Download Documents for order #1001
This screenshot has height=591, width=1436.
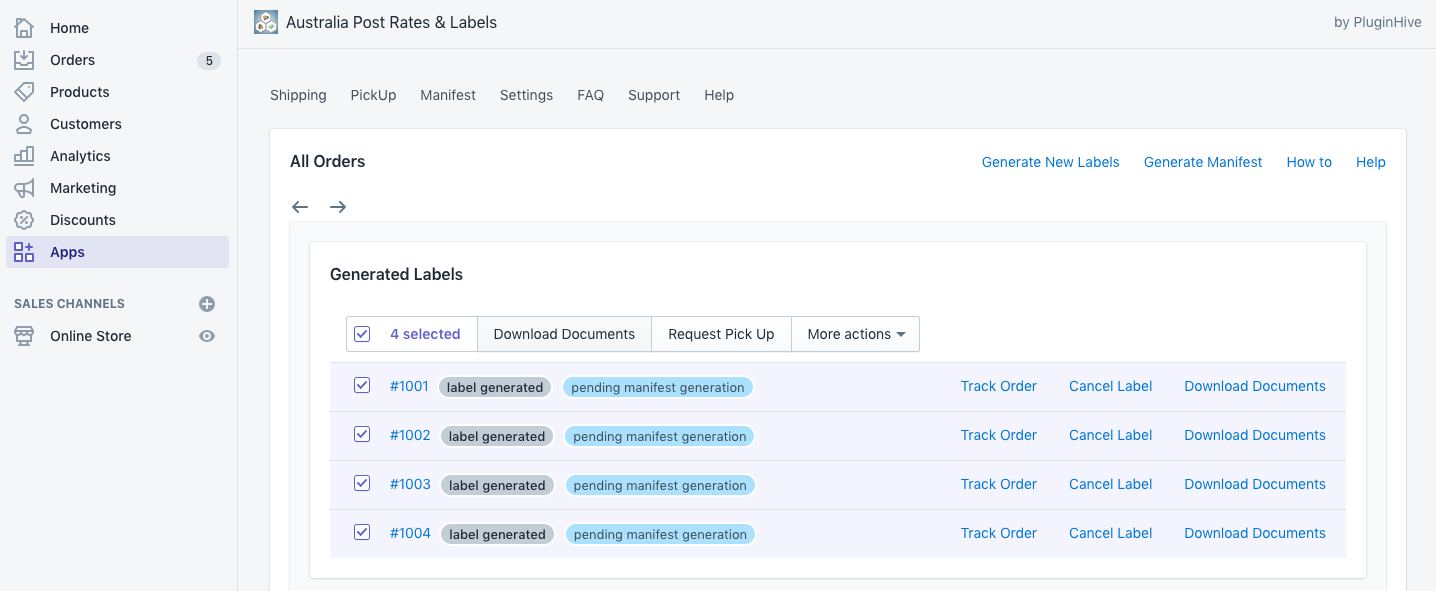[1255, 386]
